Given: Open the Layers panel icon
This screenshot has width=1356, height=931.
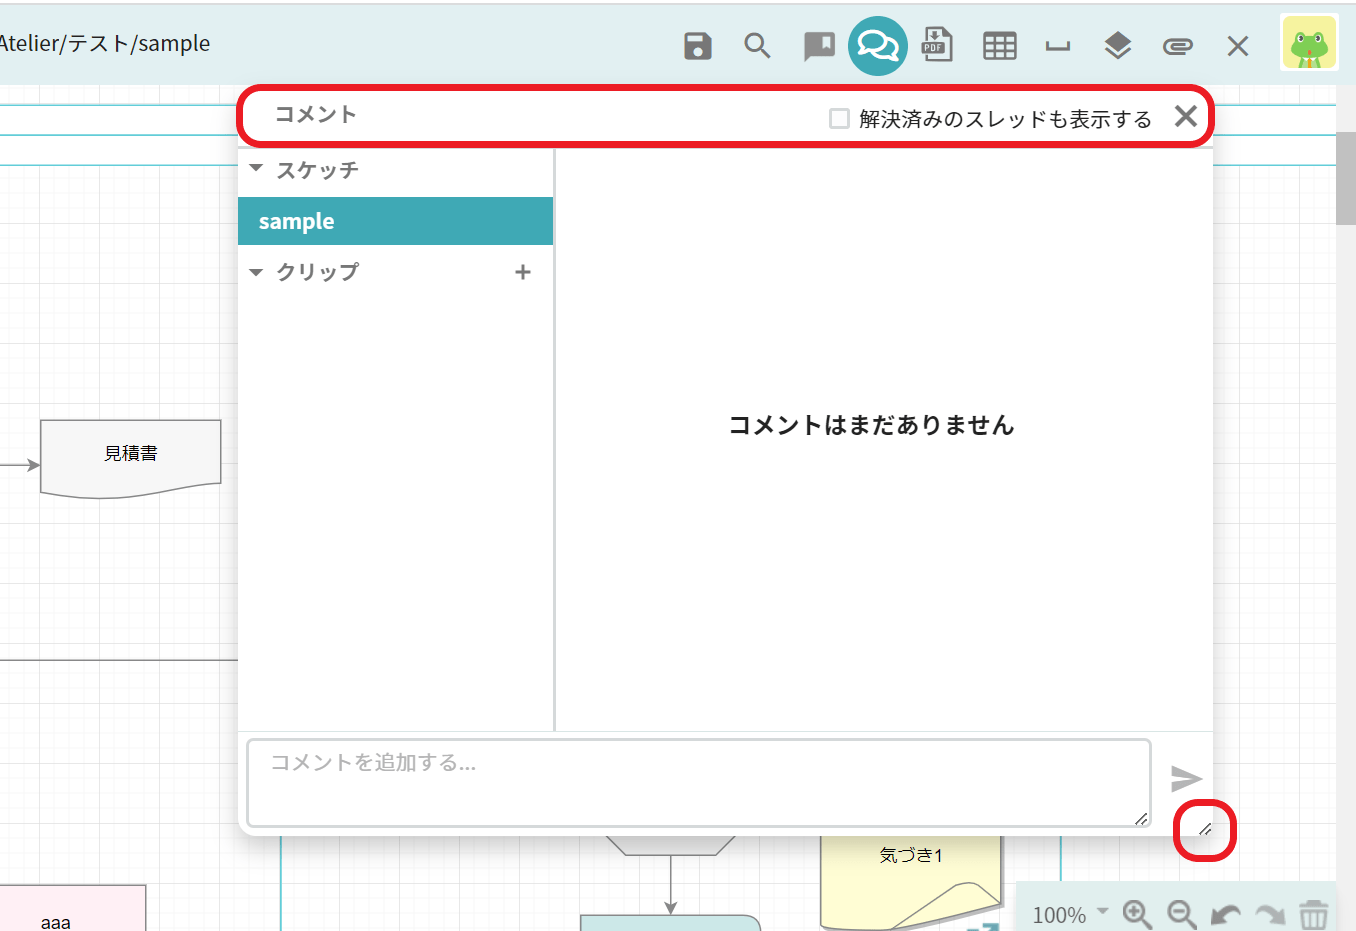Looking at the screenshot, I should coord(1117,45).
